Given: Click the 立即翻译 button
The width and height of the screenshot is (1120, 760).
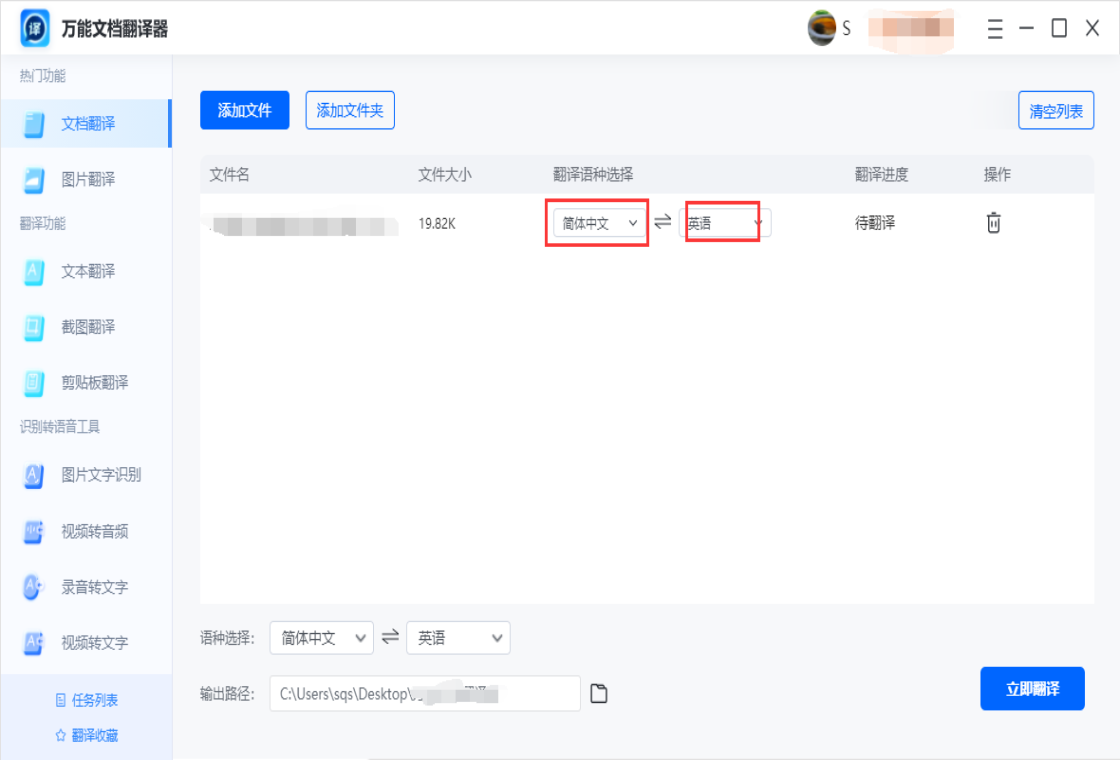Looking at the screenshot, I should (1032, 688).
